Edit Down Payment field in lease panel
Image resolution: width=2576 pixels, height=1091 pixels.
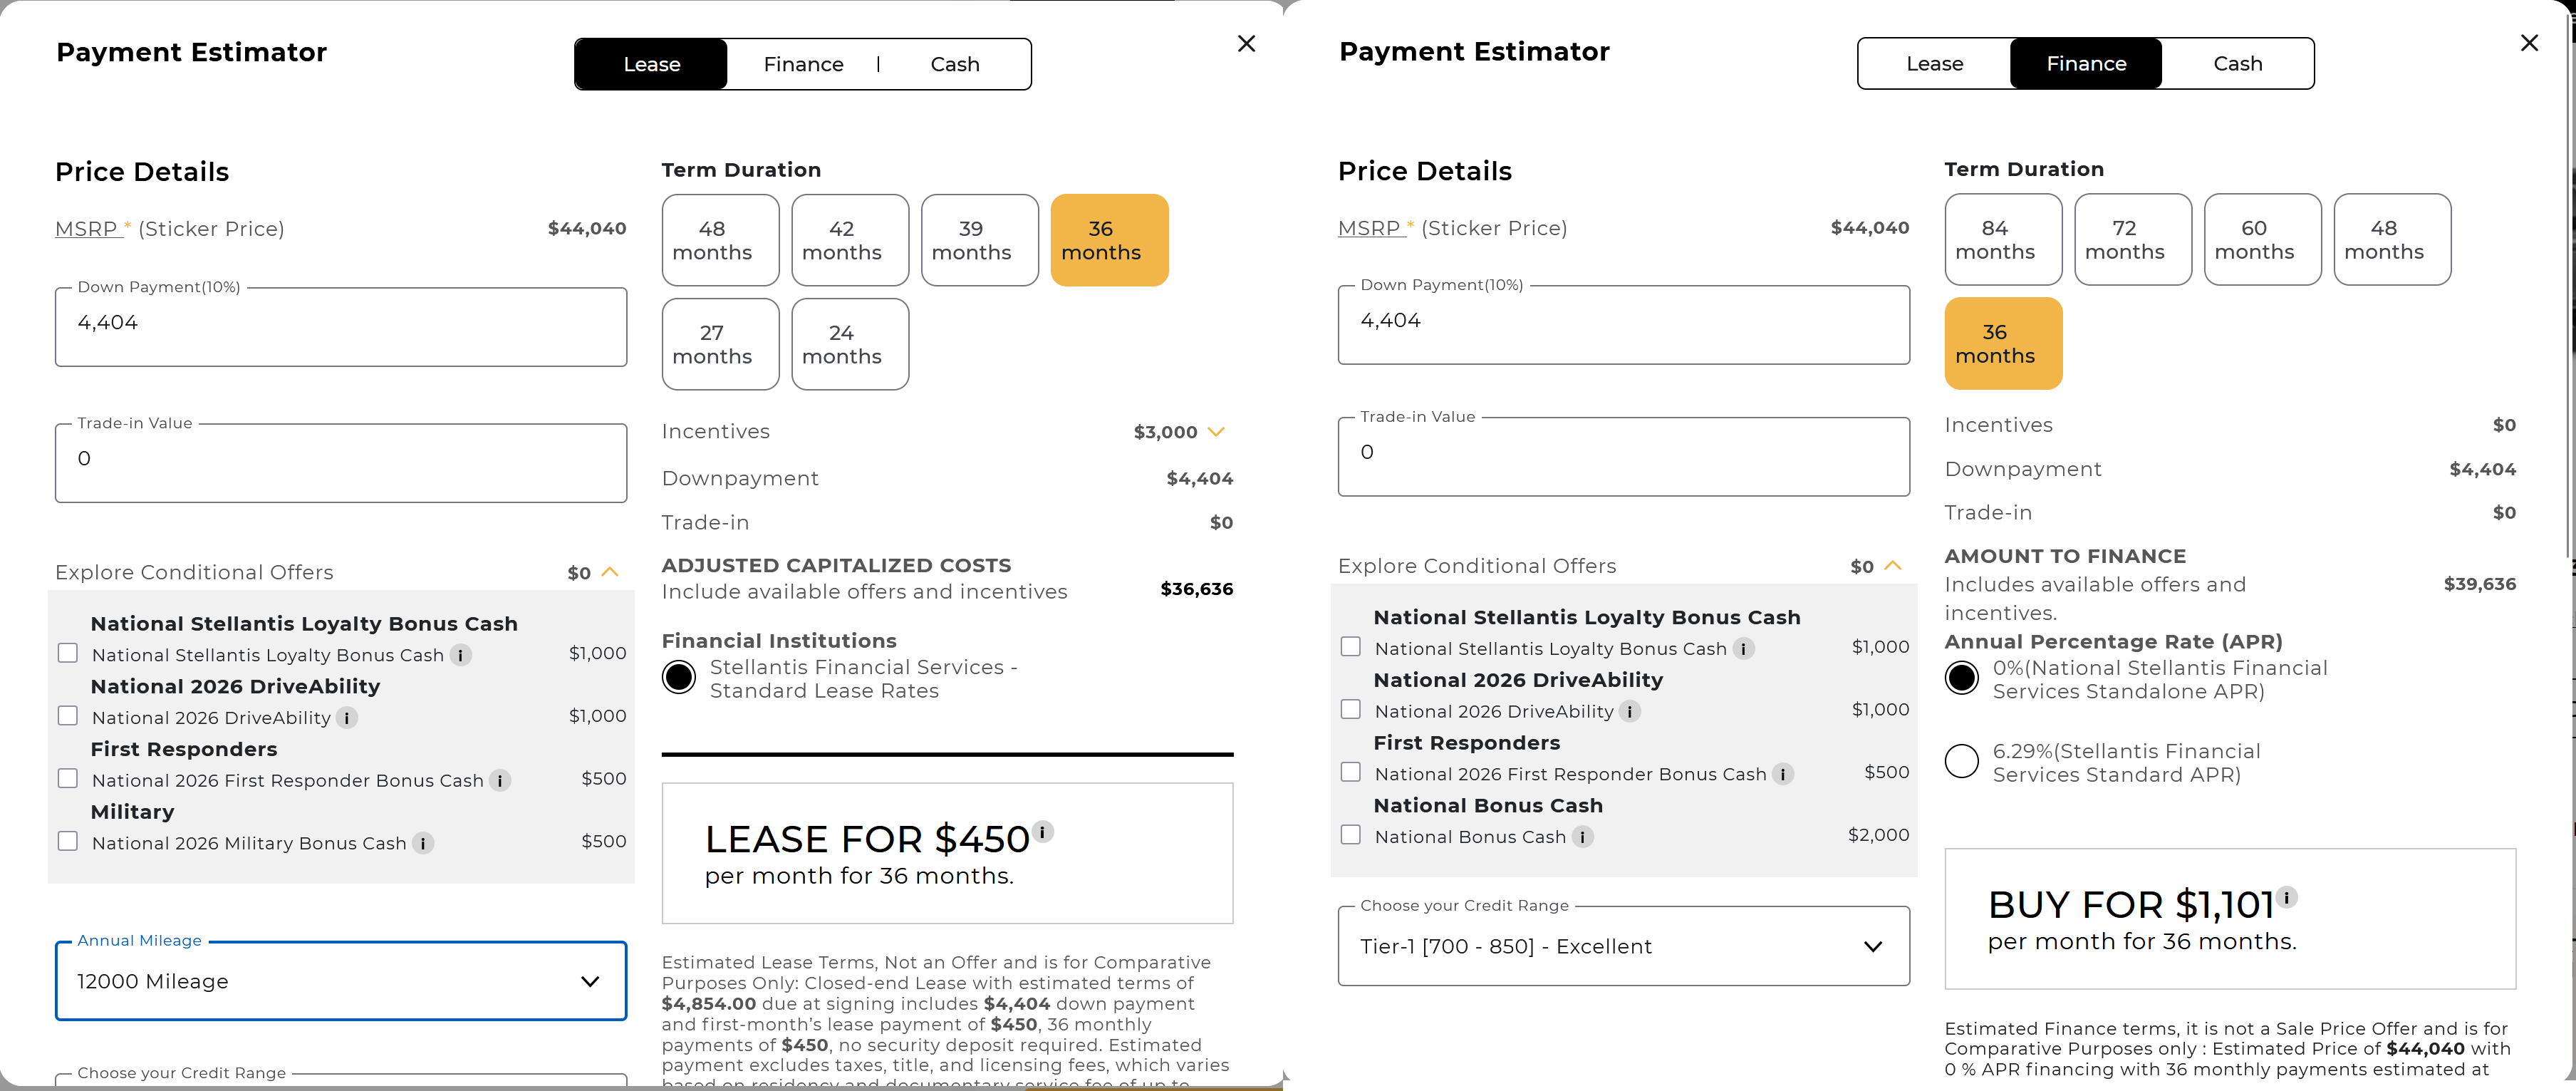[341, 326]
